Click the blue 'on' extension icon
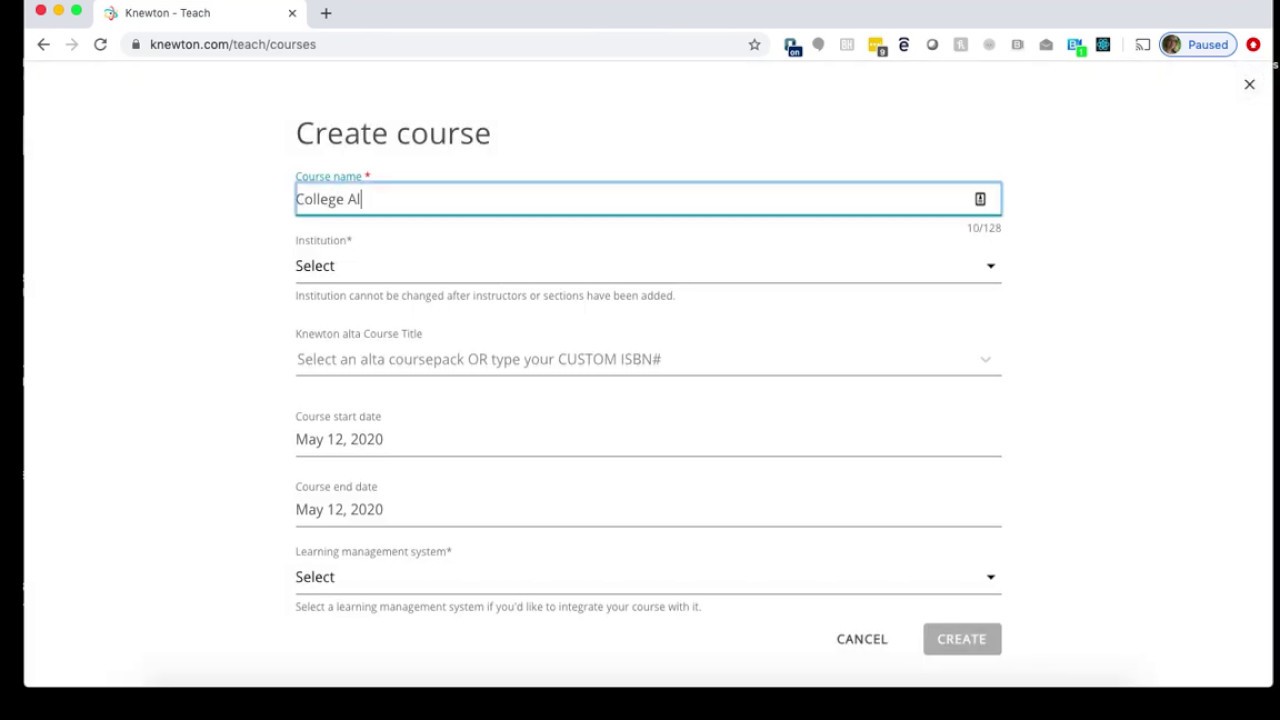Image resolution: width=1280 pixels, height=720 pixels. pyautogui.click(x=792, y=46)
